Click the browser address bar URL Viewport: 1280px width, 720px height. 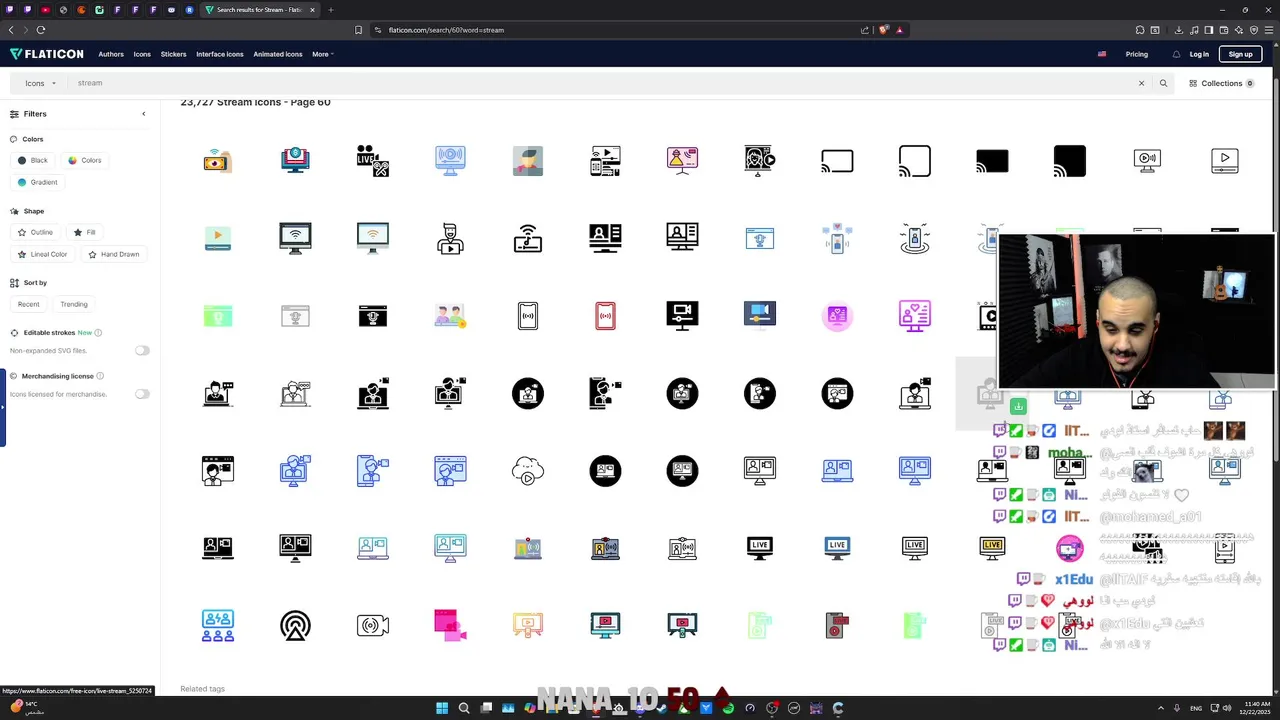(446, 30)
